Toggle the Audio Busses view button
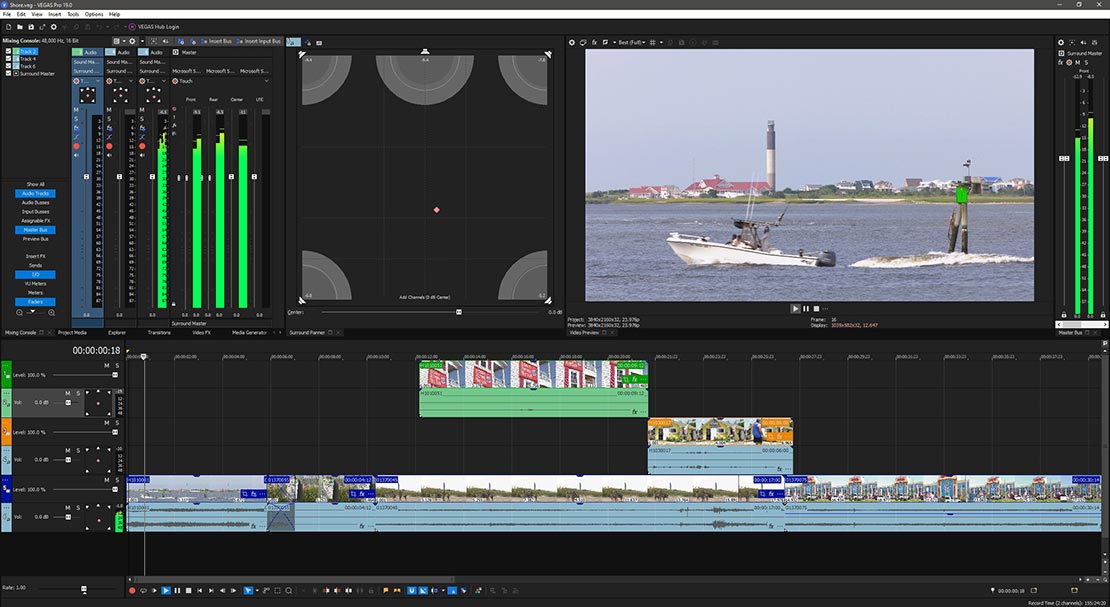Viewport: 1110px width, 607px height. click(x=35, y=203)
